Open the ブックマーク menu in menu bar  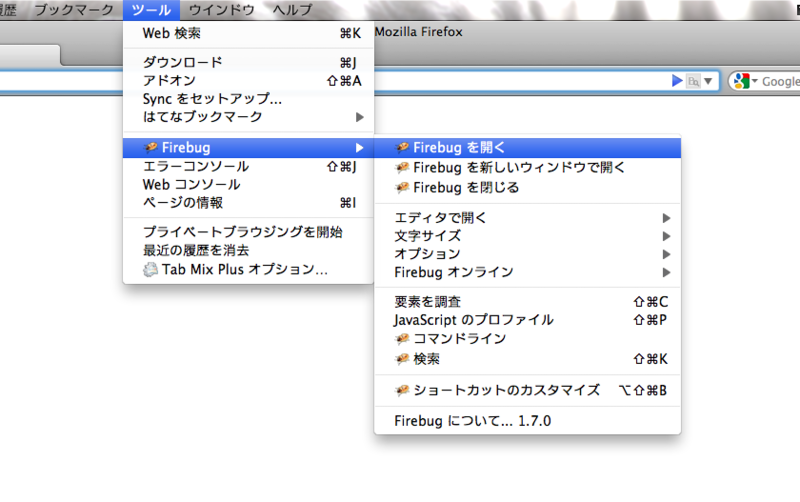[x=74, y=10]
